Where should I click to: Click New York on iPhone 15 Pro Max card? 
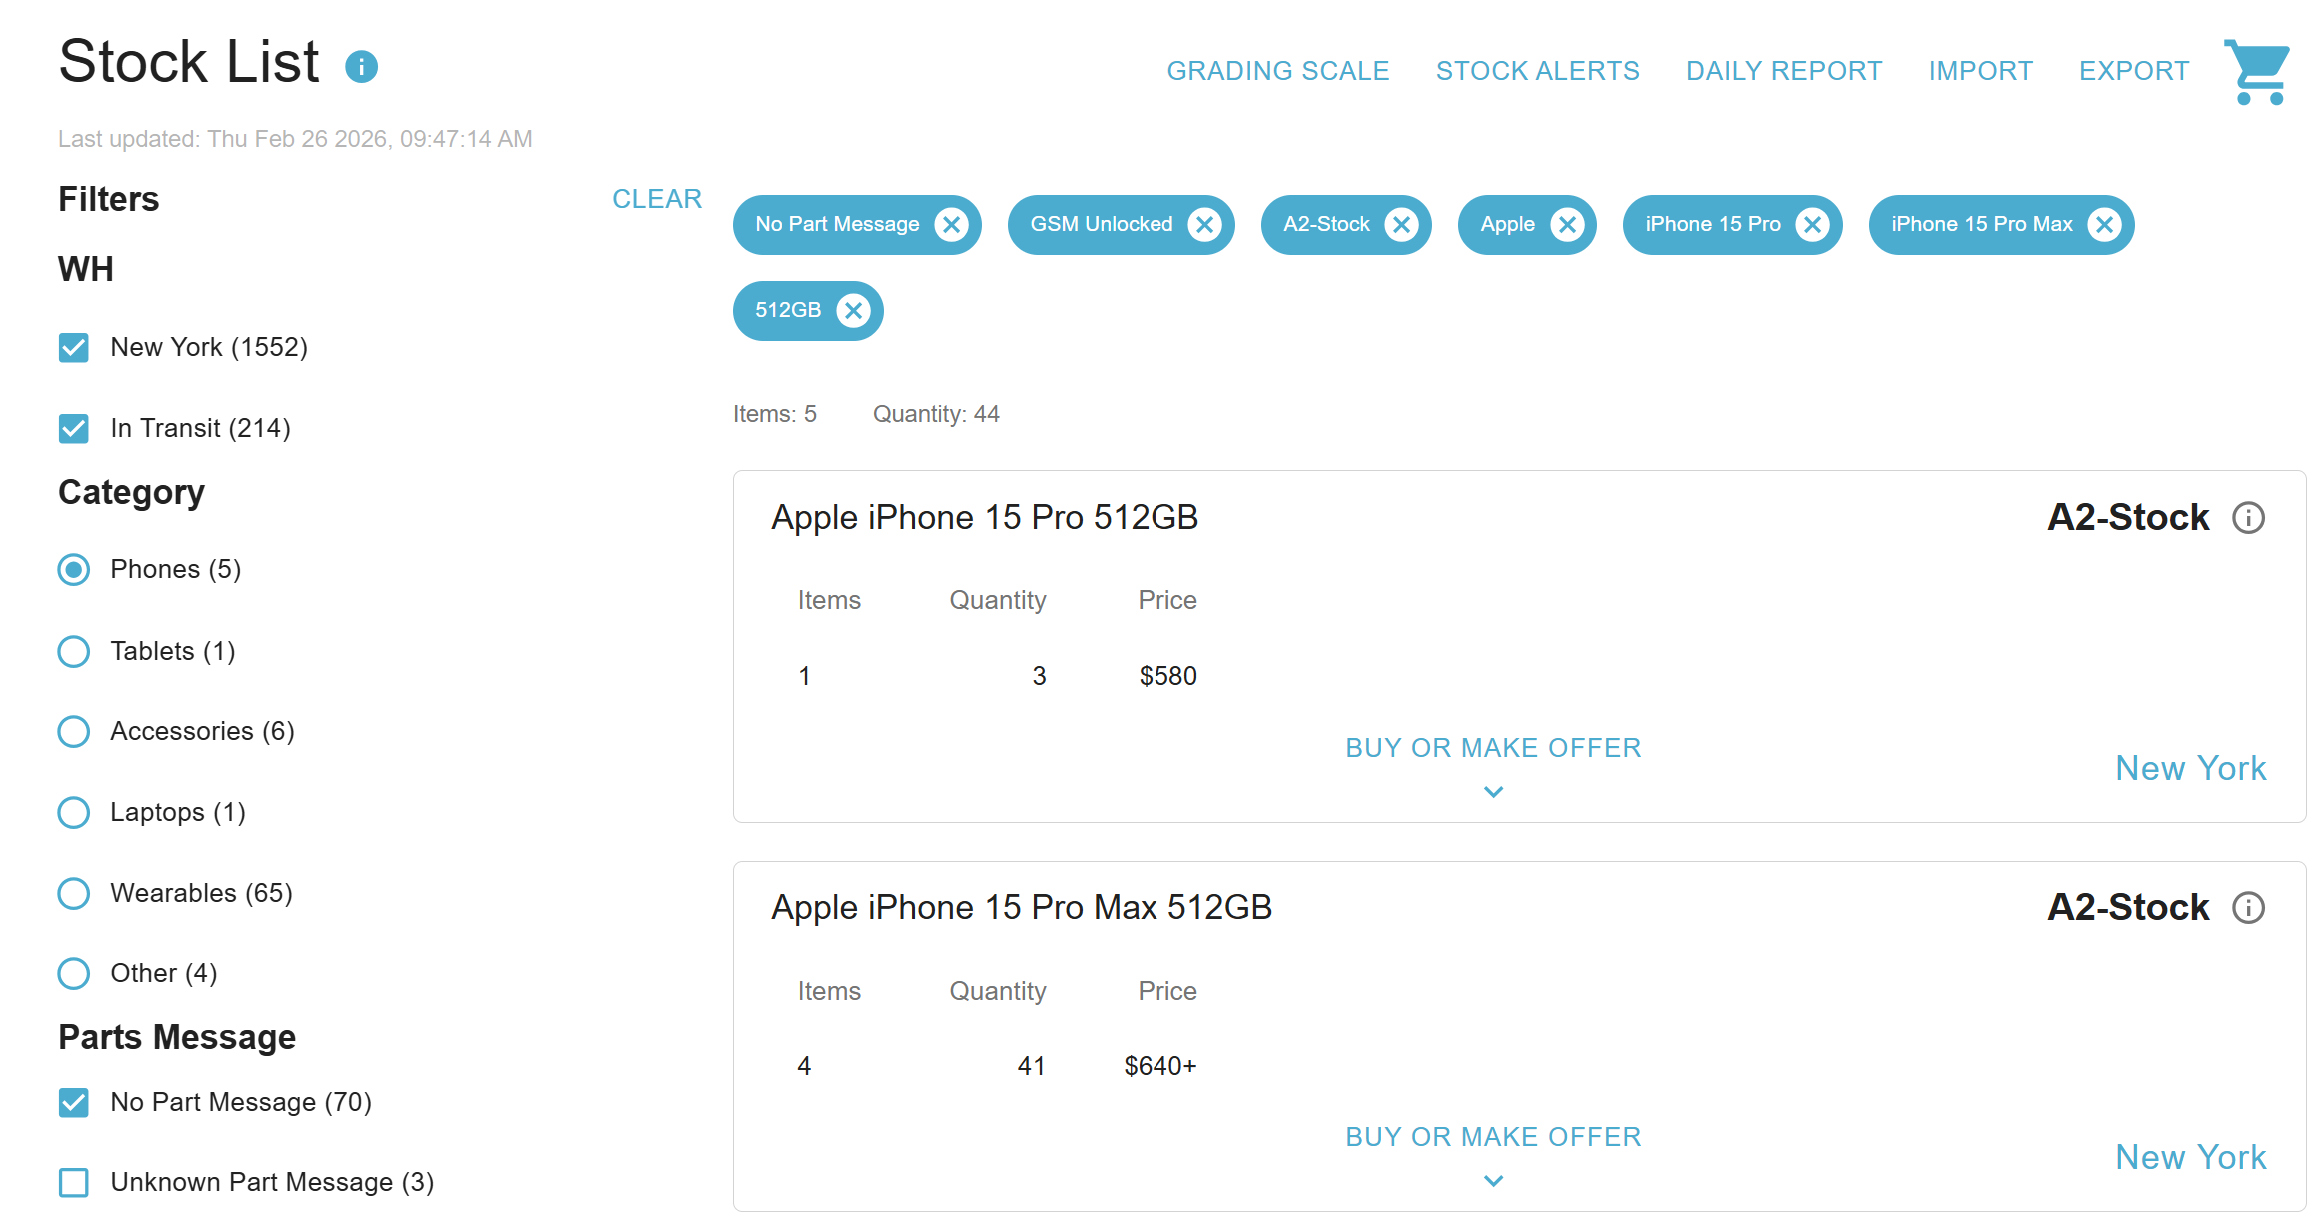(2191, 1157)
